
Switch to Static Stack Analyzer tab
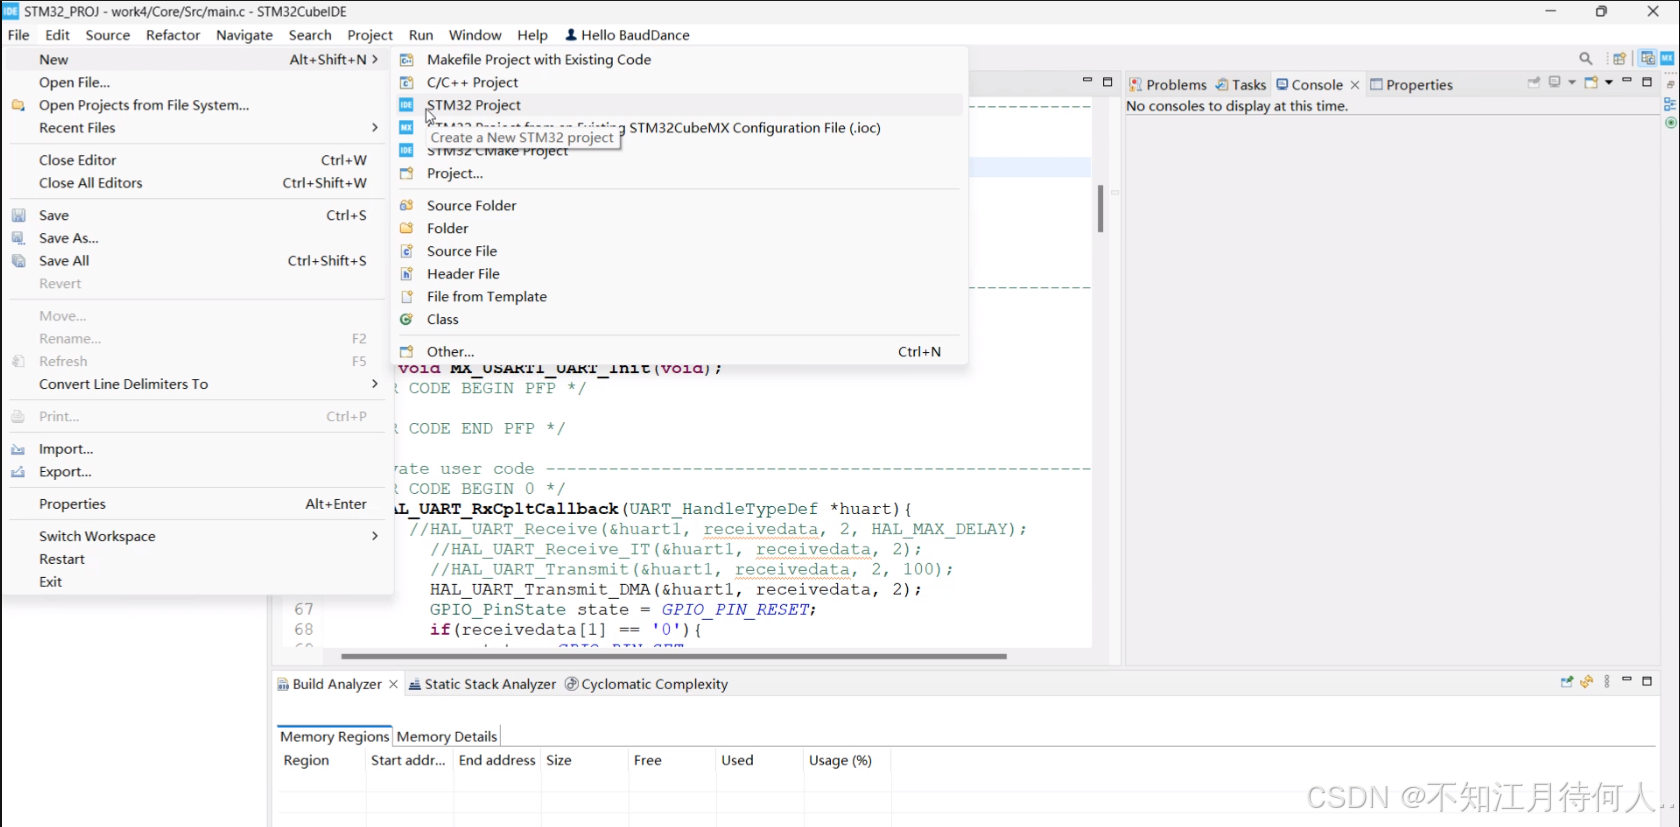point(482,684)
